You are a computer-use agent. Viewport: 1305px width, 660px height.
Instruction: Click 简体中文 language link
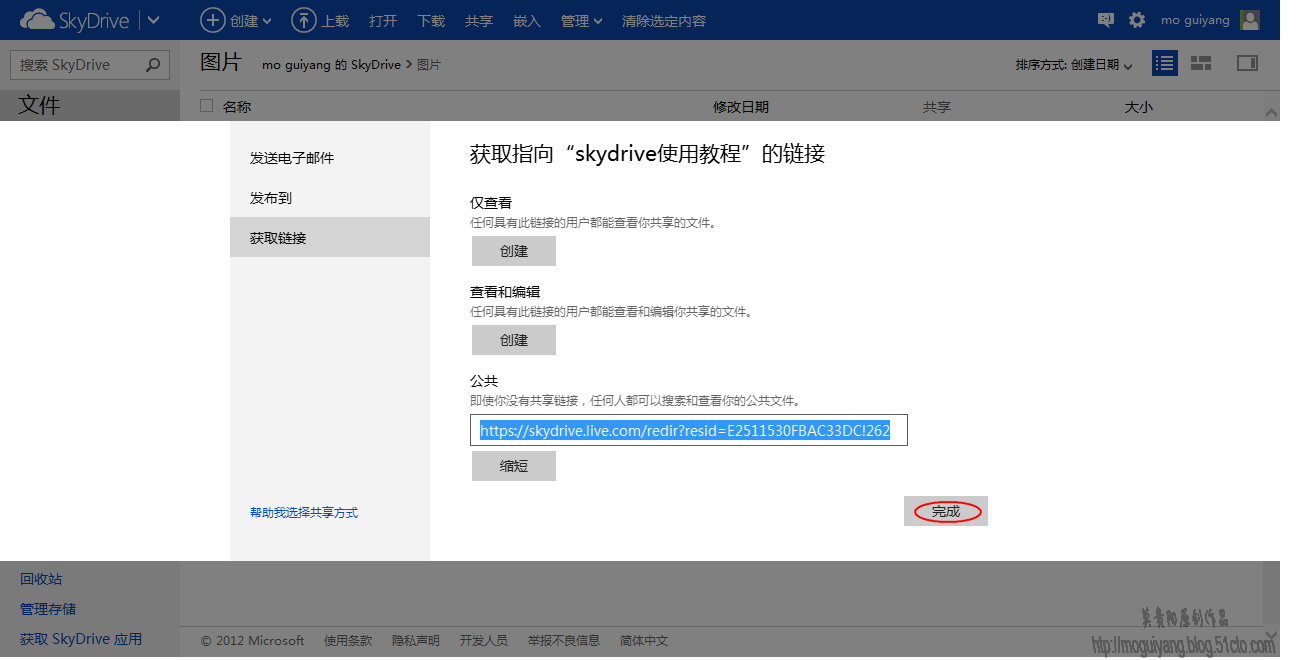pyautogui.click(x=644, y=641)
